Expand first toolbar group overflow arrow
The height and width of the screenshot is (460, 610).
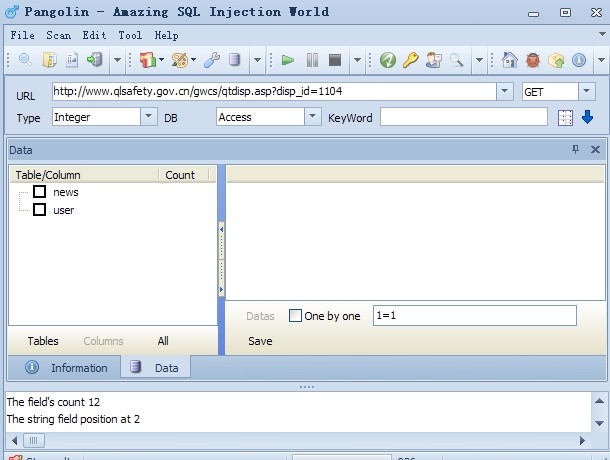coord(117,60)
